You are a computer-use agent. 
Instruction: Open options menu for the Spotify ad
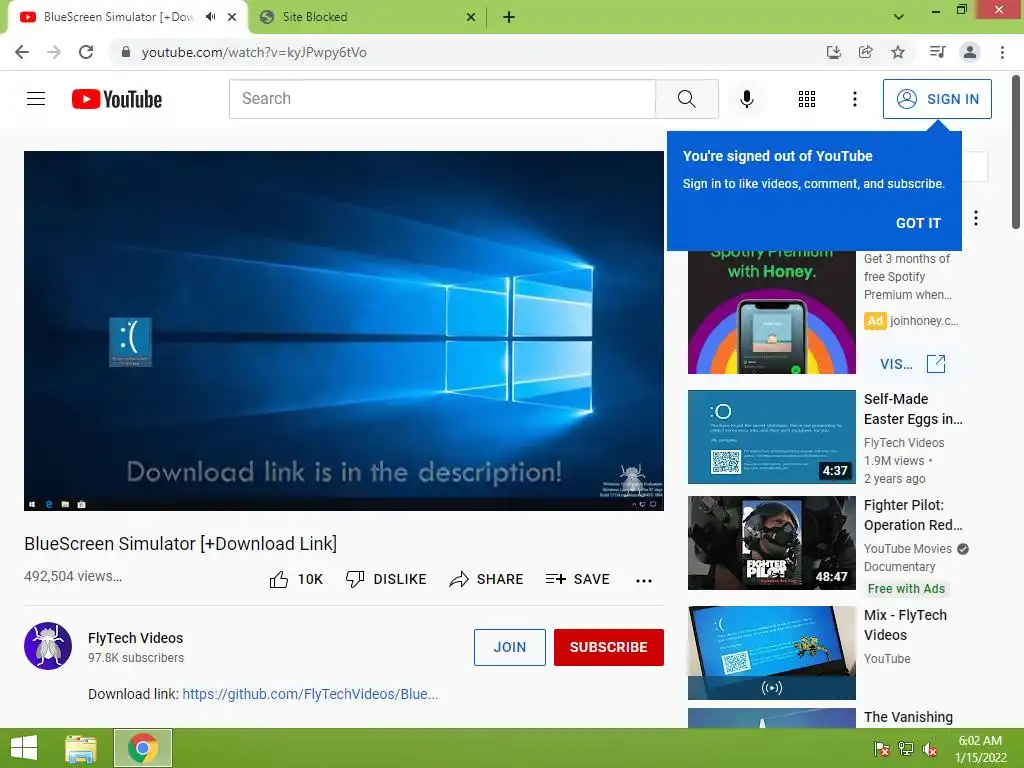pos(976,218)
